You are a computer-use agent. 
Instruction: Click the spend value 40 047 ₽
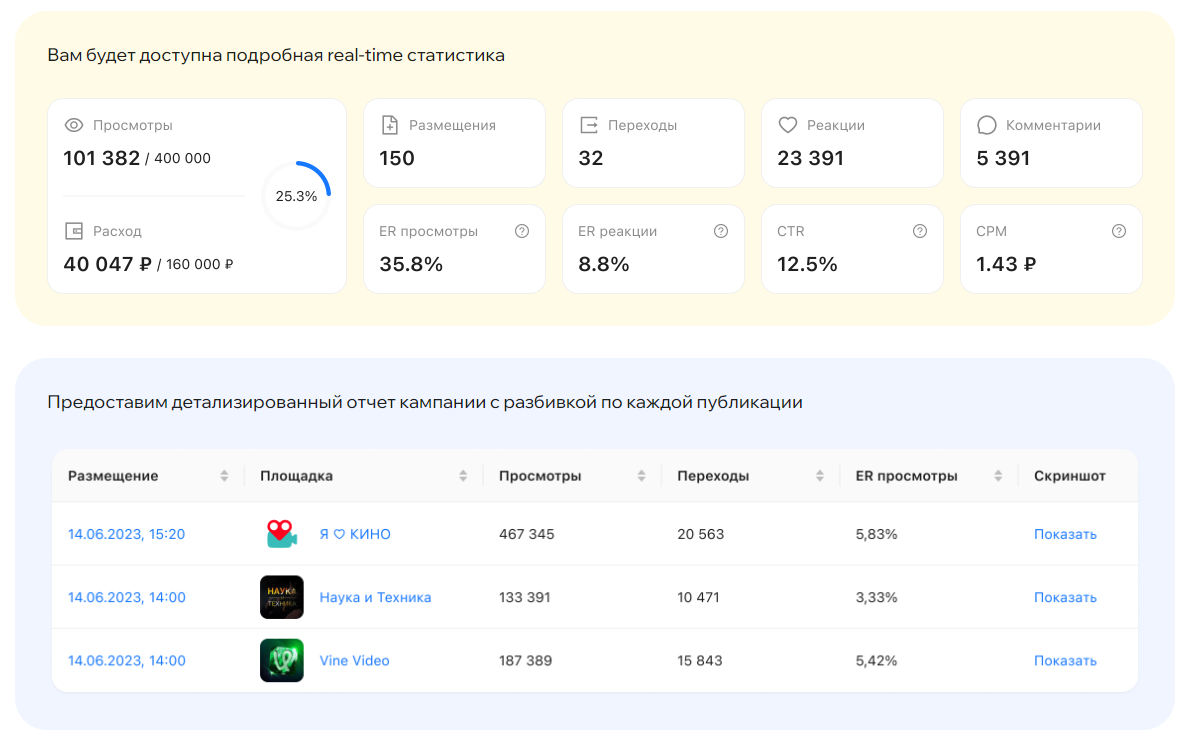pos(108,264)
